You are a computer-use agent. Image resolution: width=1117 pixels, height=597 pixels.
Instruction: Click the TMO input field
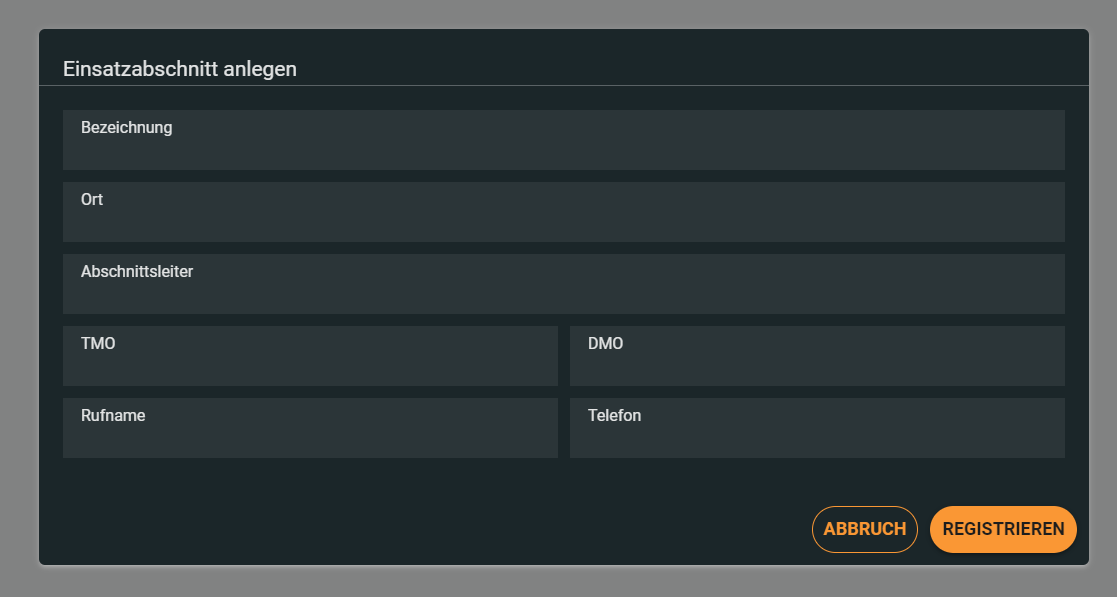310,364
